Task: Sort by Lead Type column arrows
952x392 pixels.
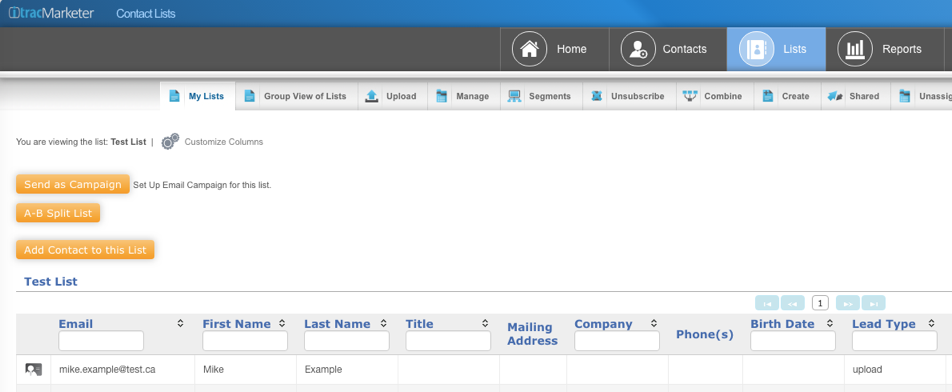Action: [931, 323]
